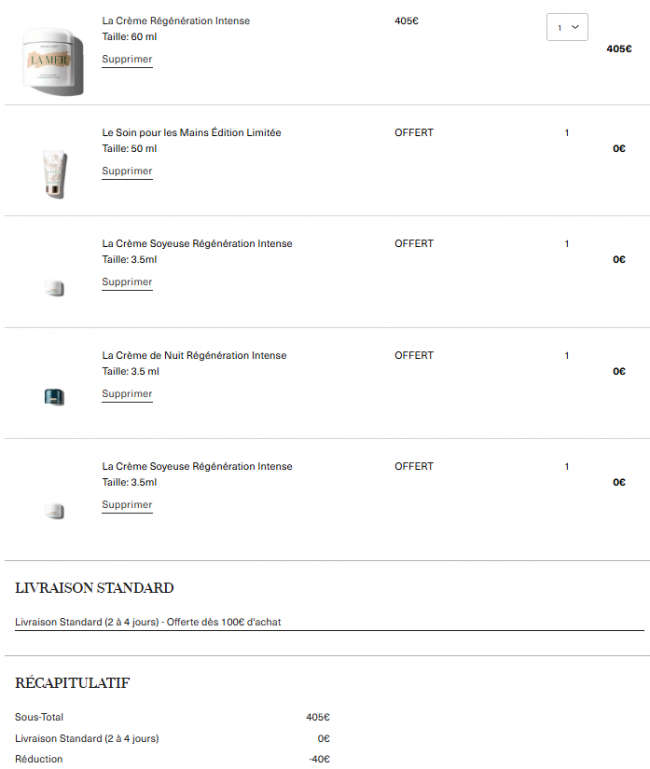
Task: Open quantity dropdown for La Crème Régénération Intense
Action: coord(567,27)
